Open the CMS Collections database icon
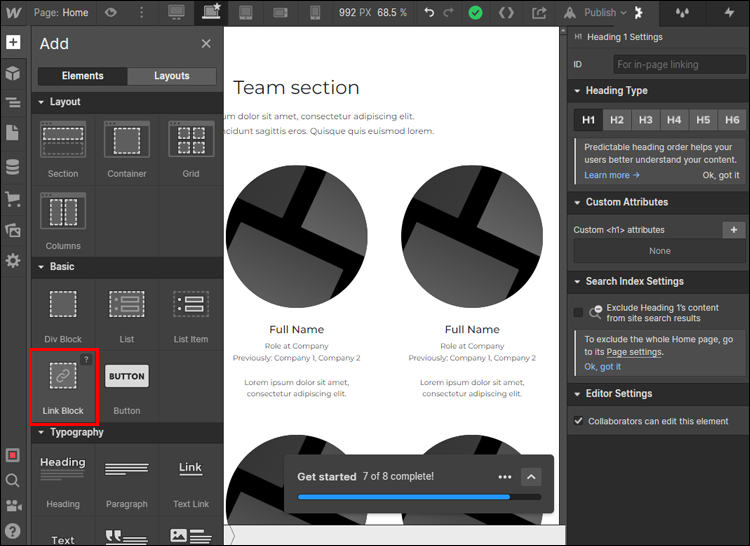Screen dimensions: 750x546 13,166
